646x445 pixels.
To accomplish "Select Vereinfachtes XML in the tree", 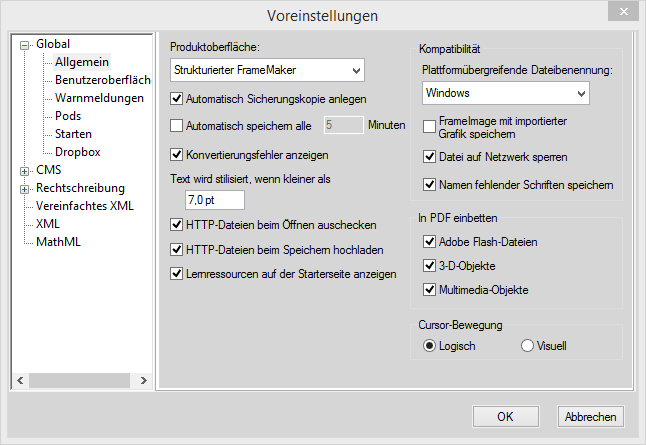I will click(84, 206).
